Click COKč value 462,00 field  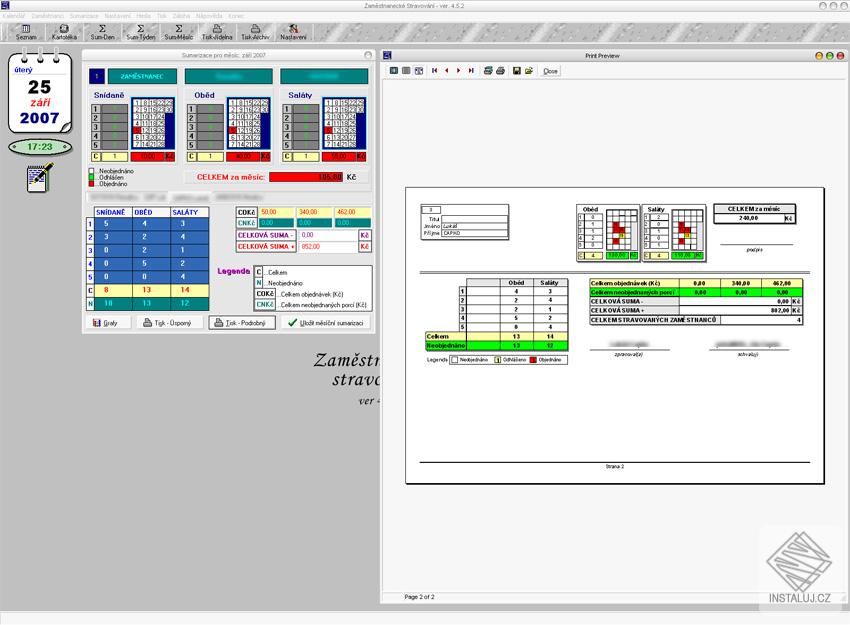tap(352, 212)
